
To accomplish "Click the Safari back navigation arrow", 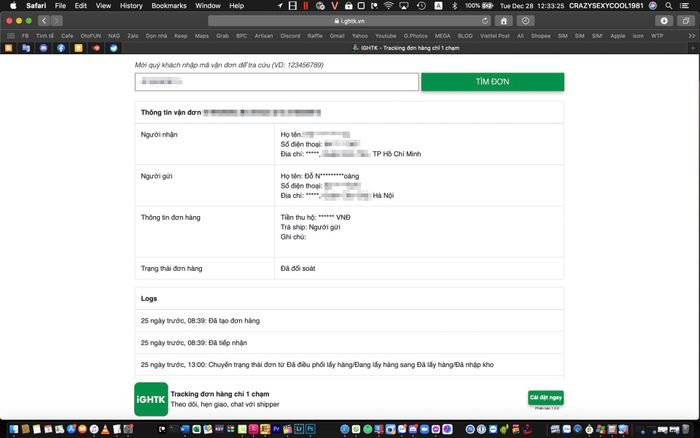I will pos(44,20).
